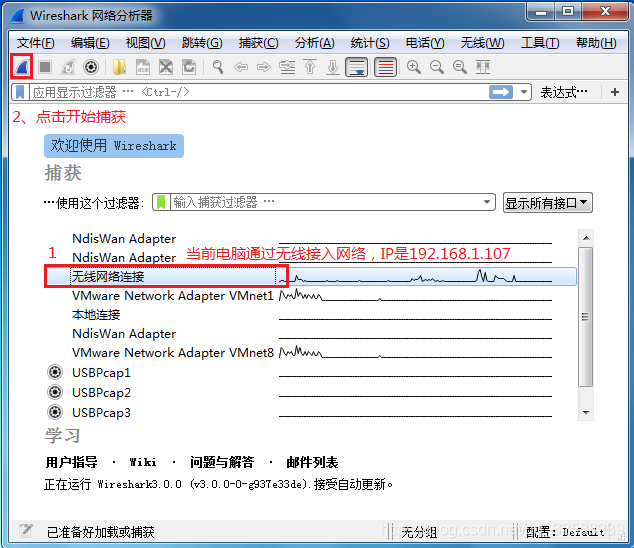Go back to the previous packet arrow
The height and width of the screenshot is (548, 634).
(x=241, y=67)
